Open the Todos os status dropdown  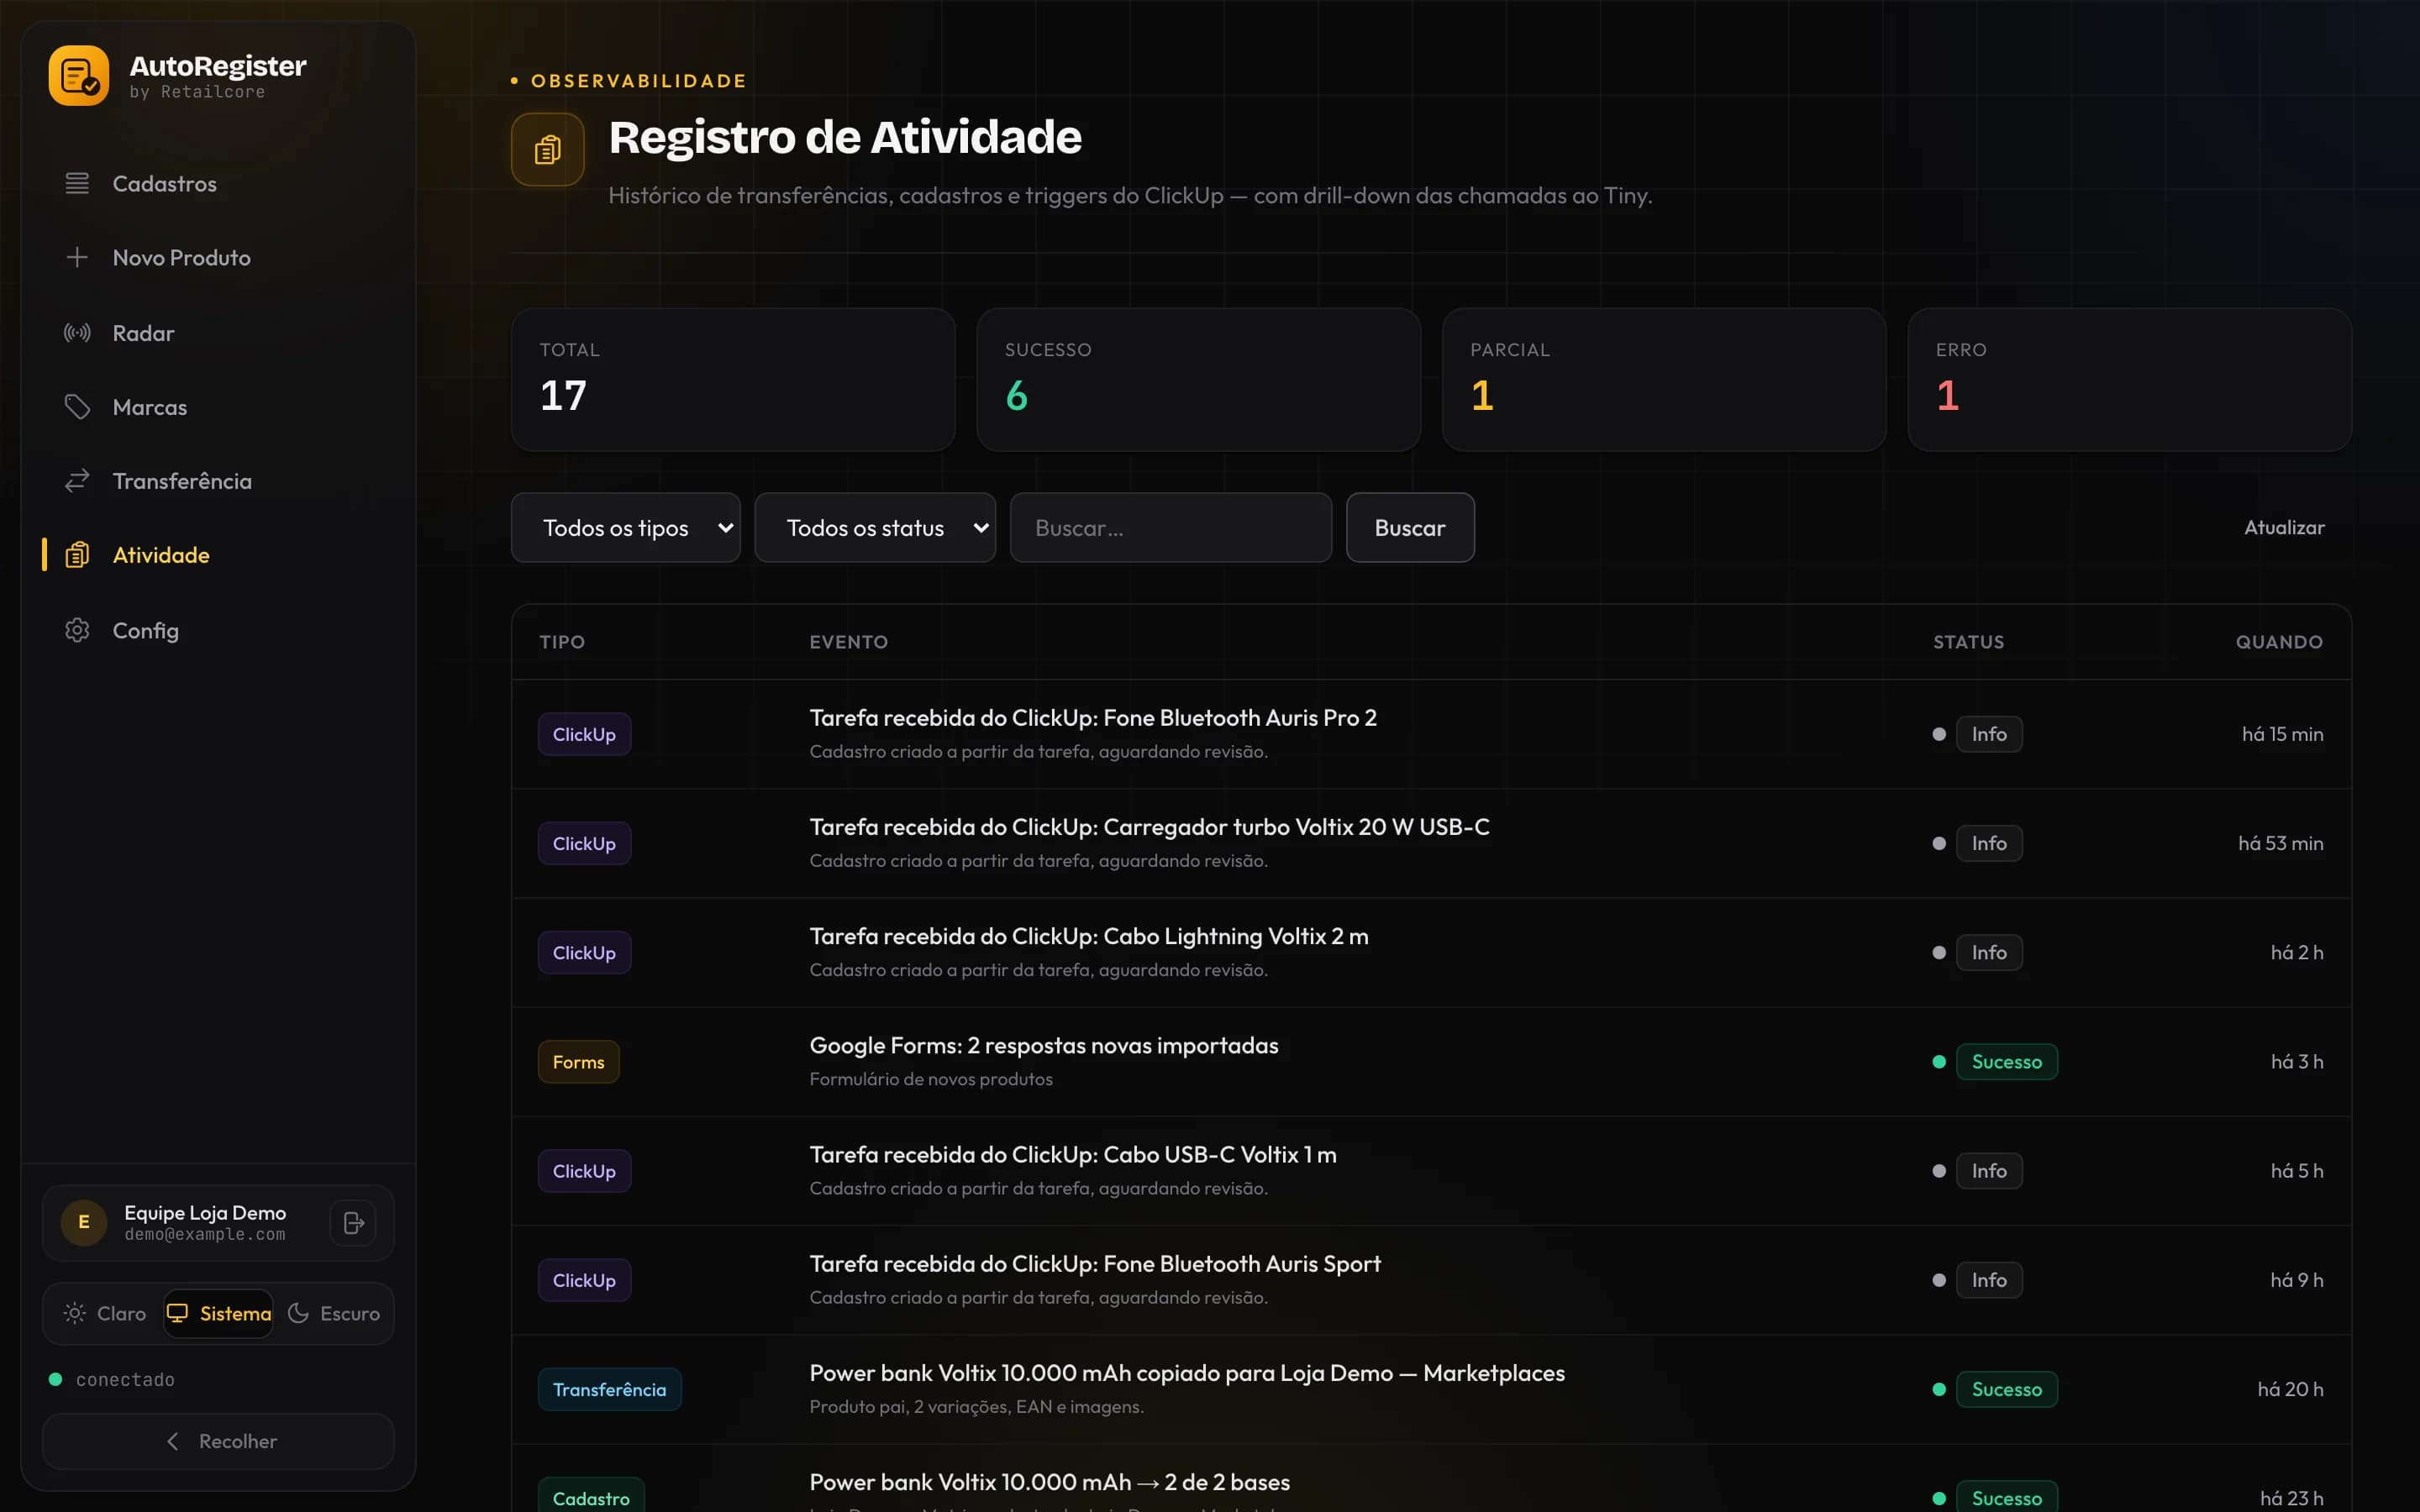pos(875,527)
